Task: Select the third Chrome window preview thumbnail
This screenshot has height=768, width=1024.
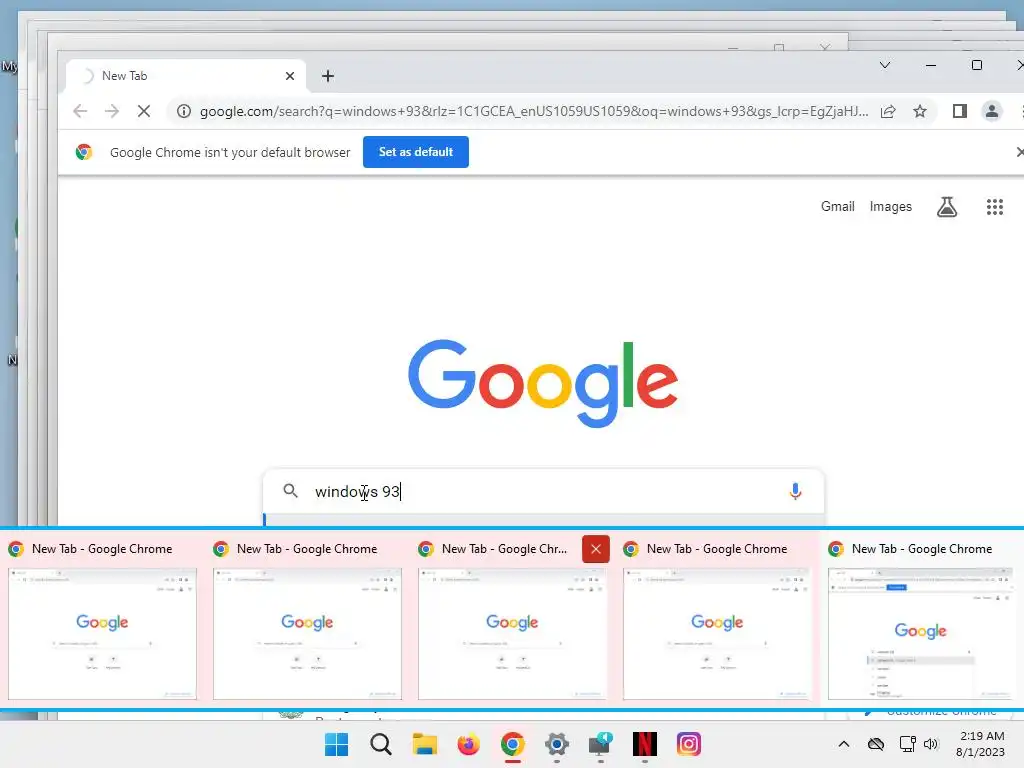Action: tap(513, 633)
